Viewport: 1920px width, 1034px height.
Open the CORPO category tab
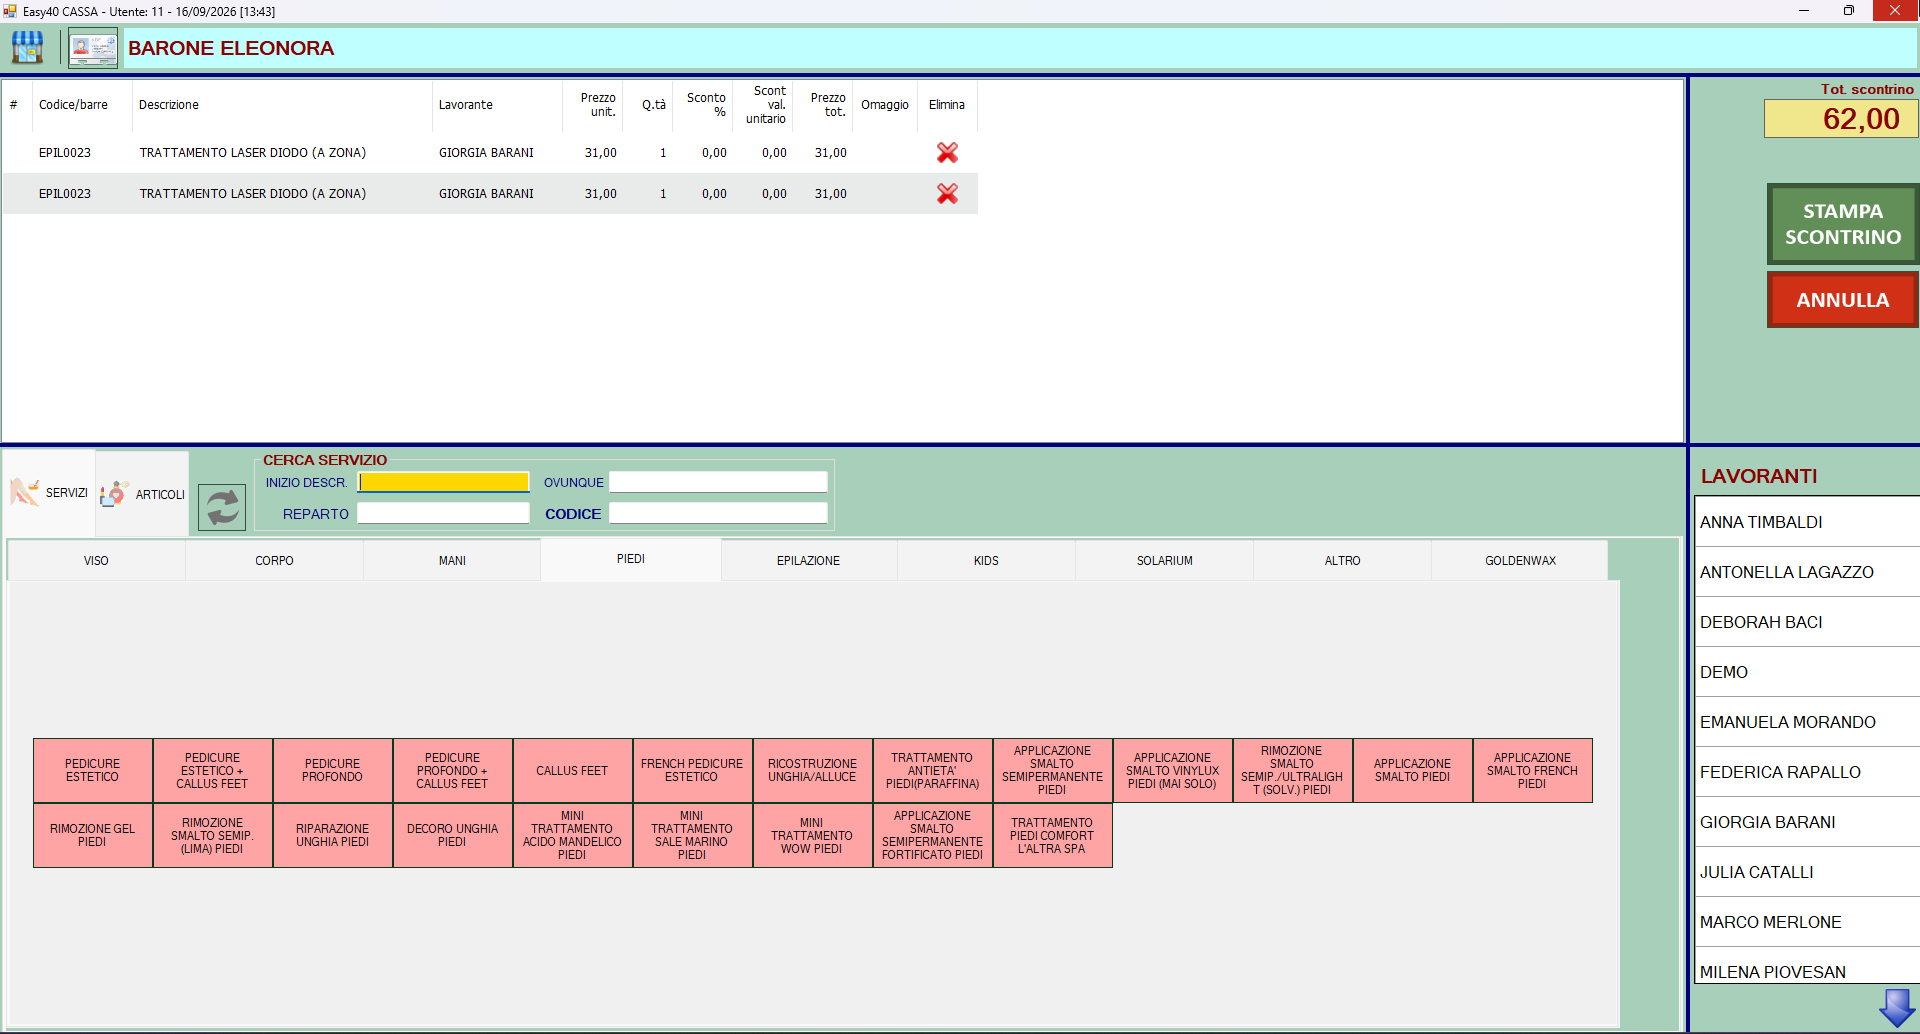274,561
